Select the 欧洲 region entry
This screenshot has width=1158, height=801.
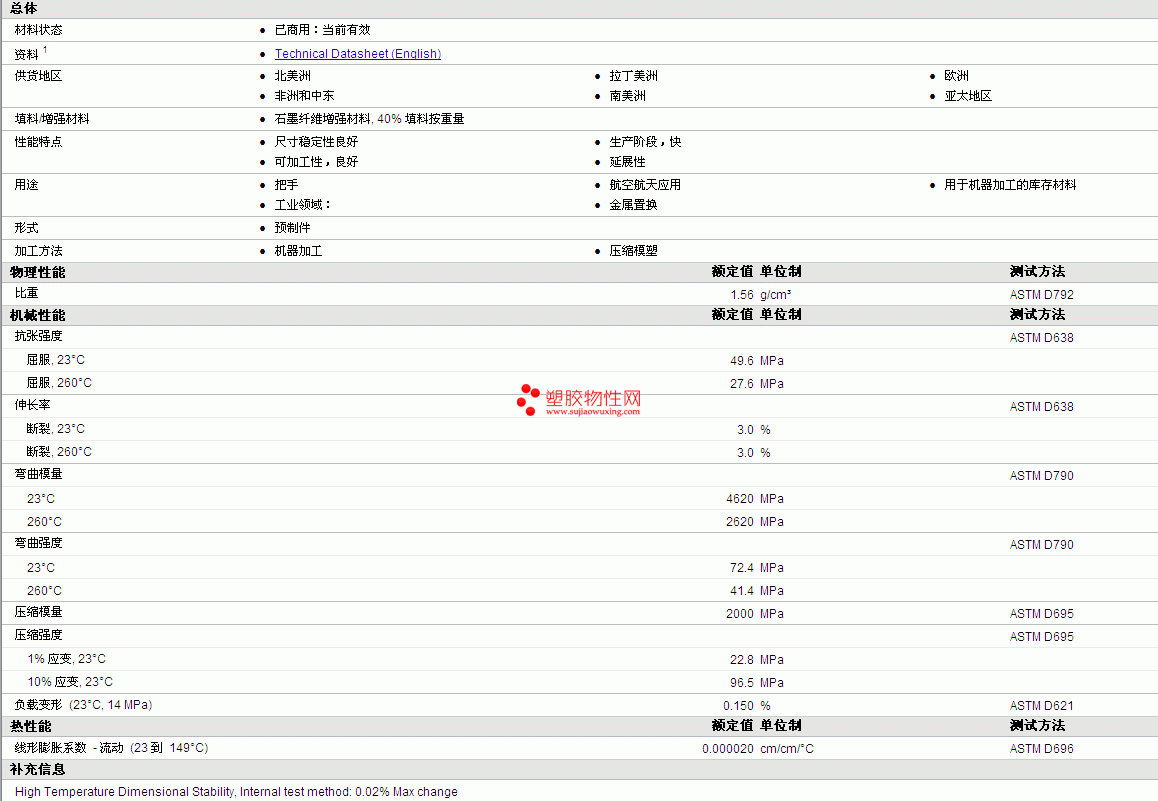click(x=956, y=76)
